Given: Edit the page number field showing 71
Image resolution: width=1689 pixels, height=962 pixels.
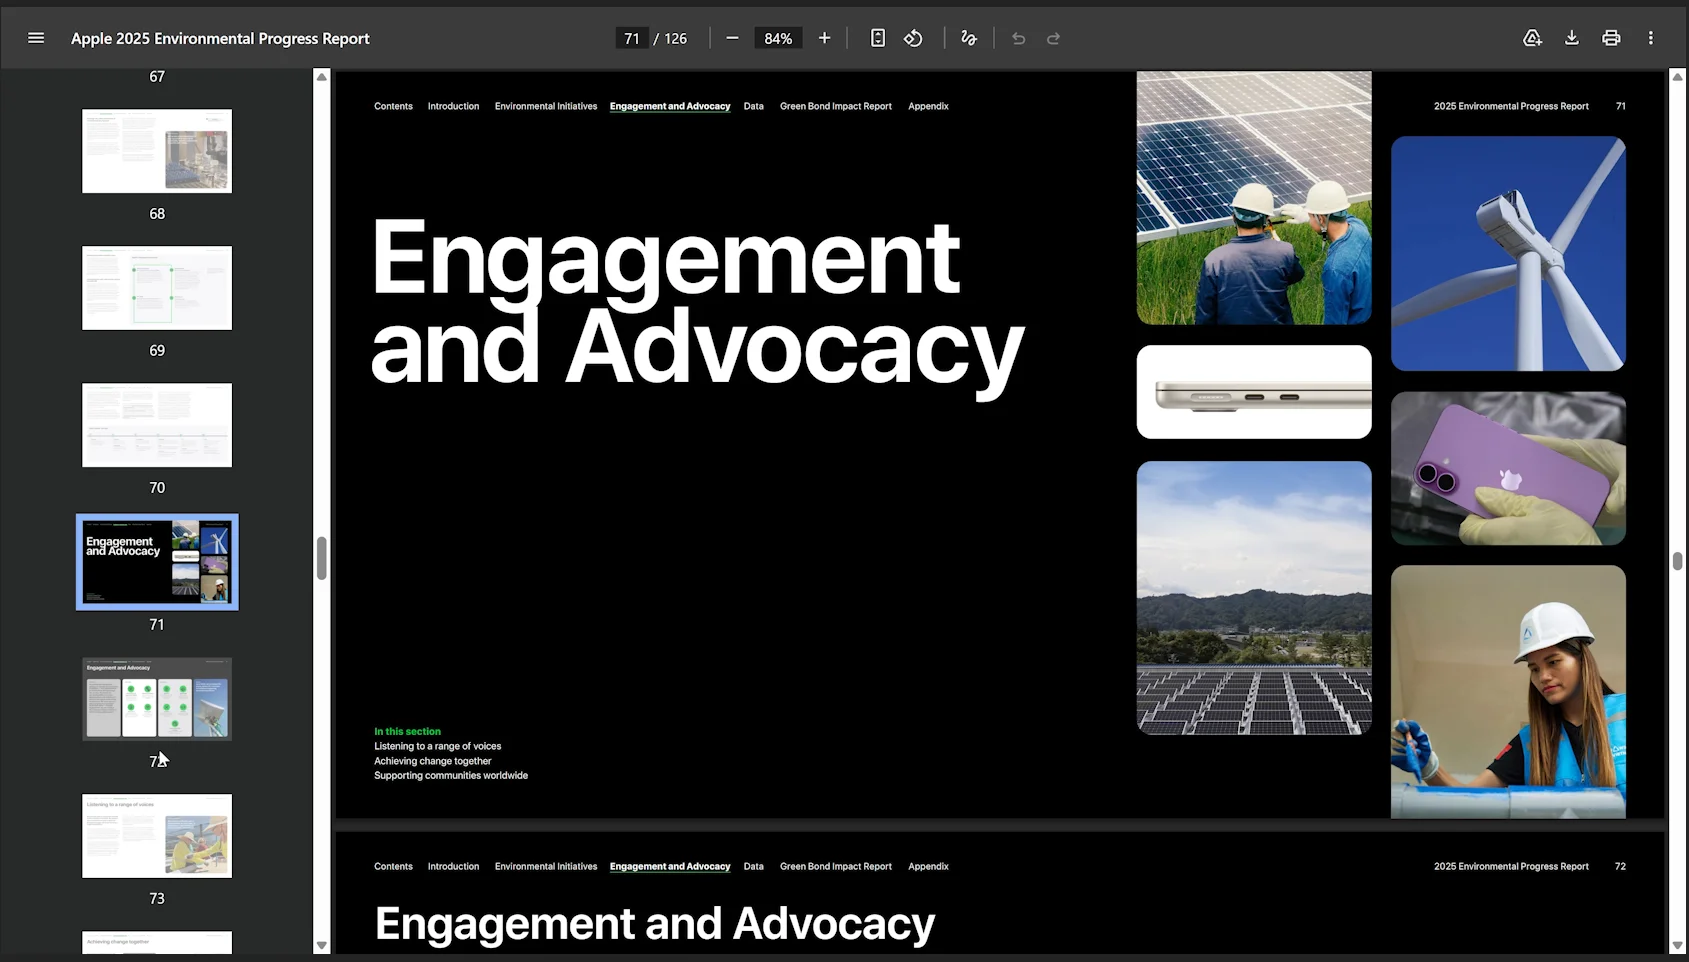Looking at the screenshot, I should (x=632, y=38).
